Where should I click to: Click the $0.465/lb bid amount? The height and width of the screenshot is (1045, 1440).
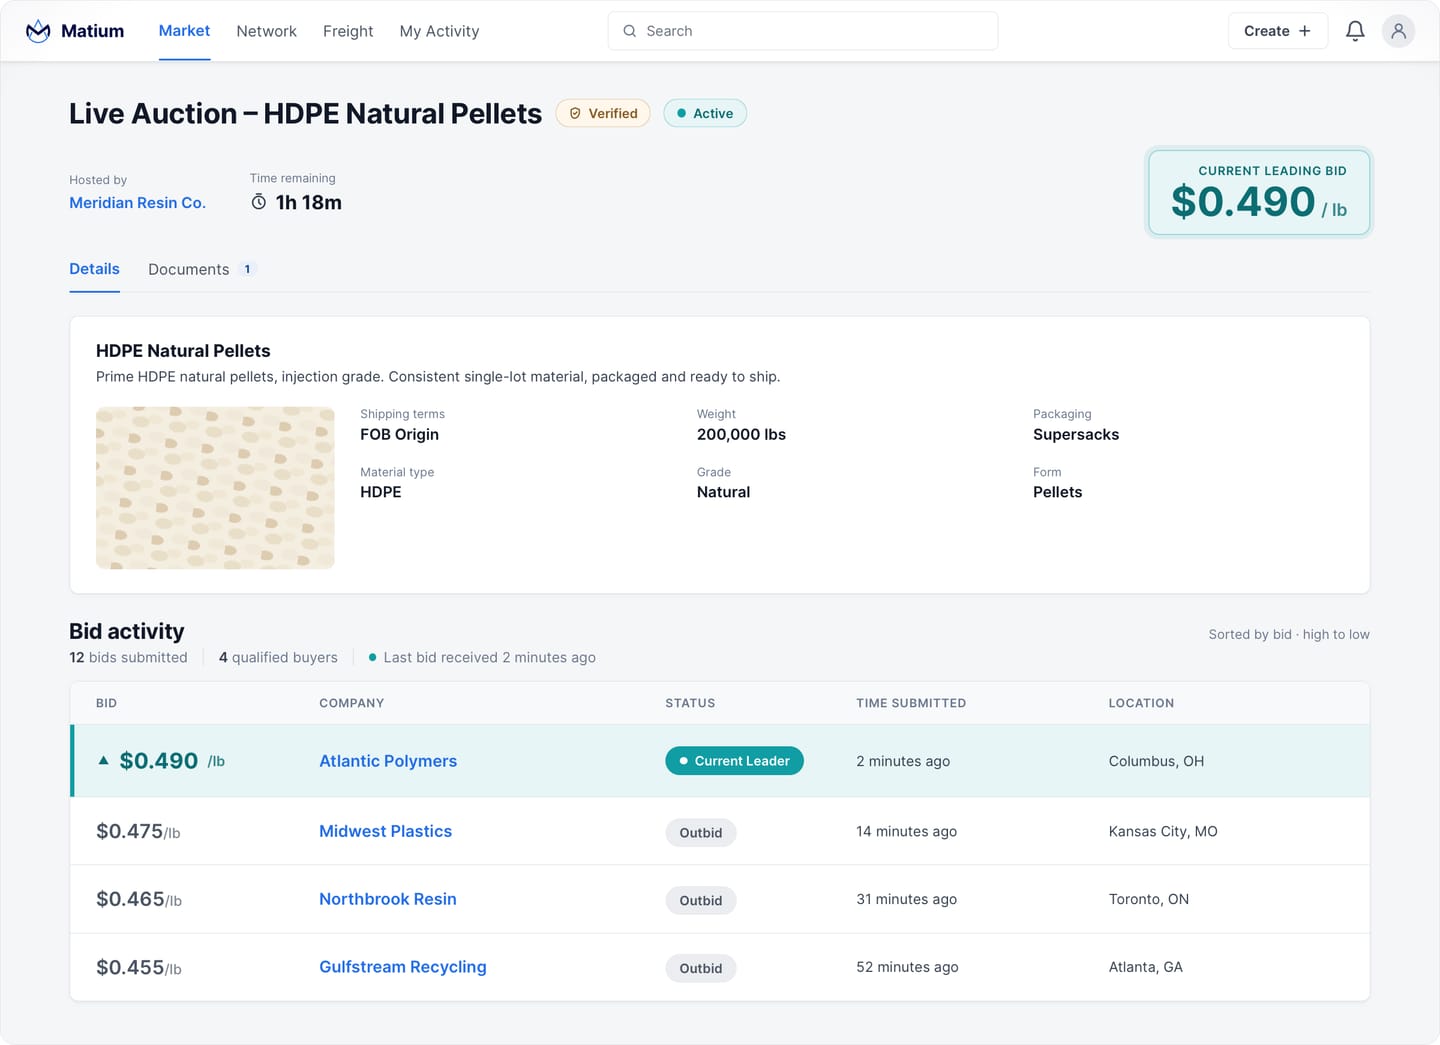(x=139, y=899)
